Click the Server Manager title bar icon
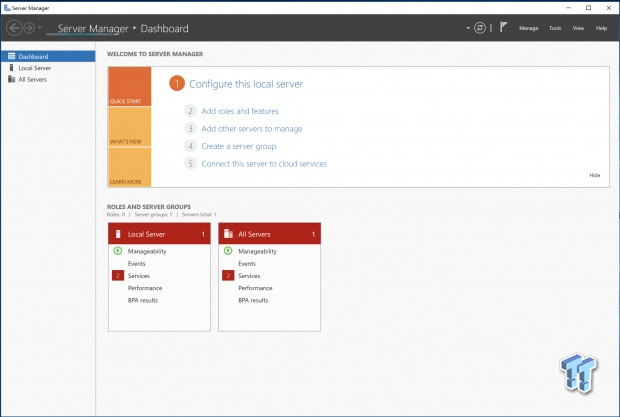Image resolution: width=620 pixels, height=417 pixels. point(7,8)
